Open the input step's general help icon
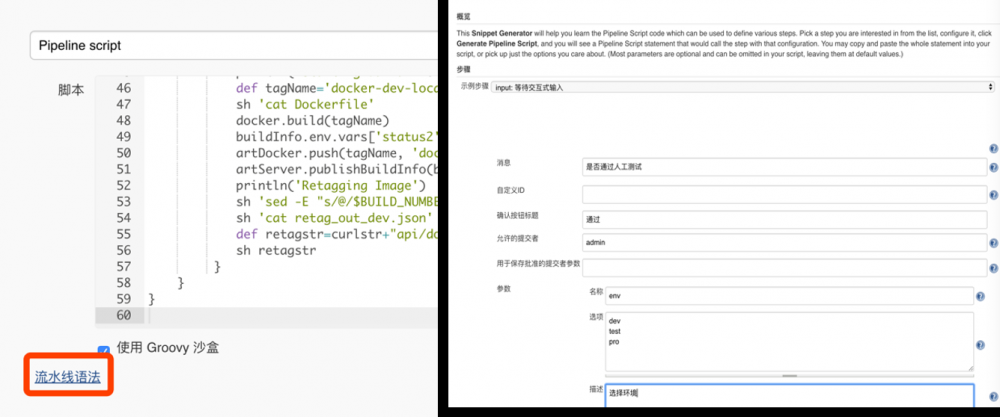The width and height of the screenshot is (1000, 417). pyautogui.click(x=993, y=149)
